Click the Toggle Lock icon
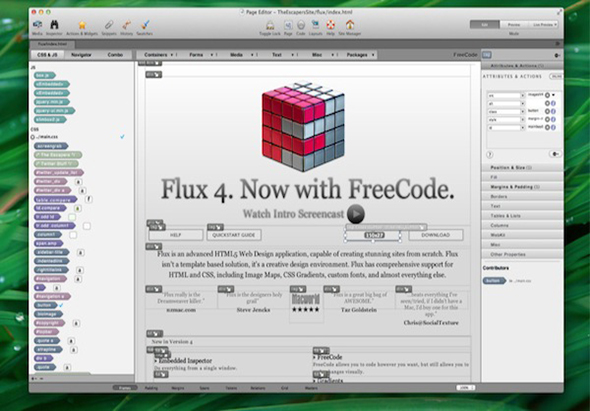 click(x=270, y=25)
